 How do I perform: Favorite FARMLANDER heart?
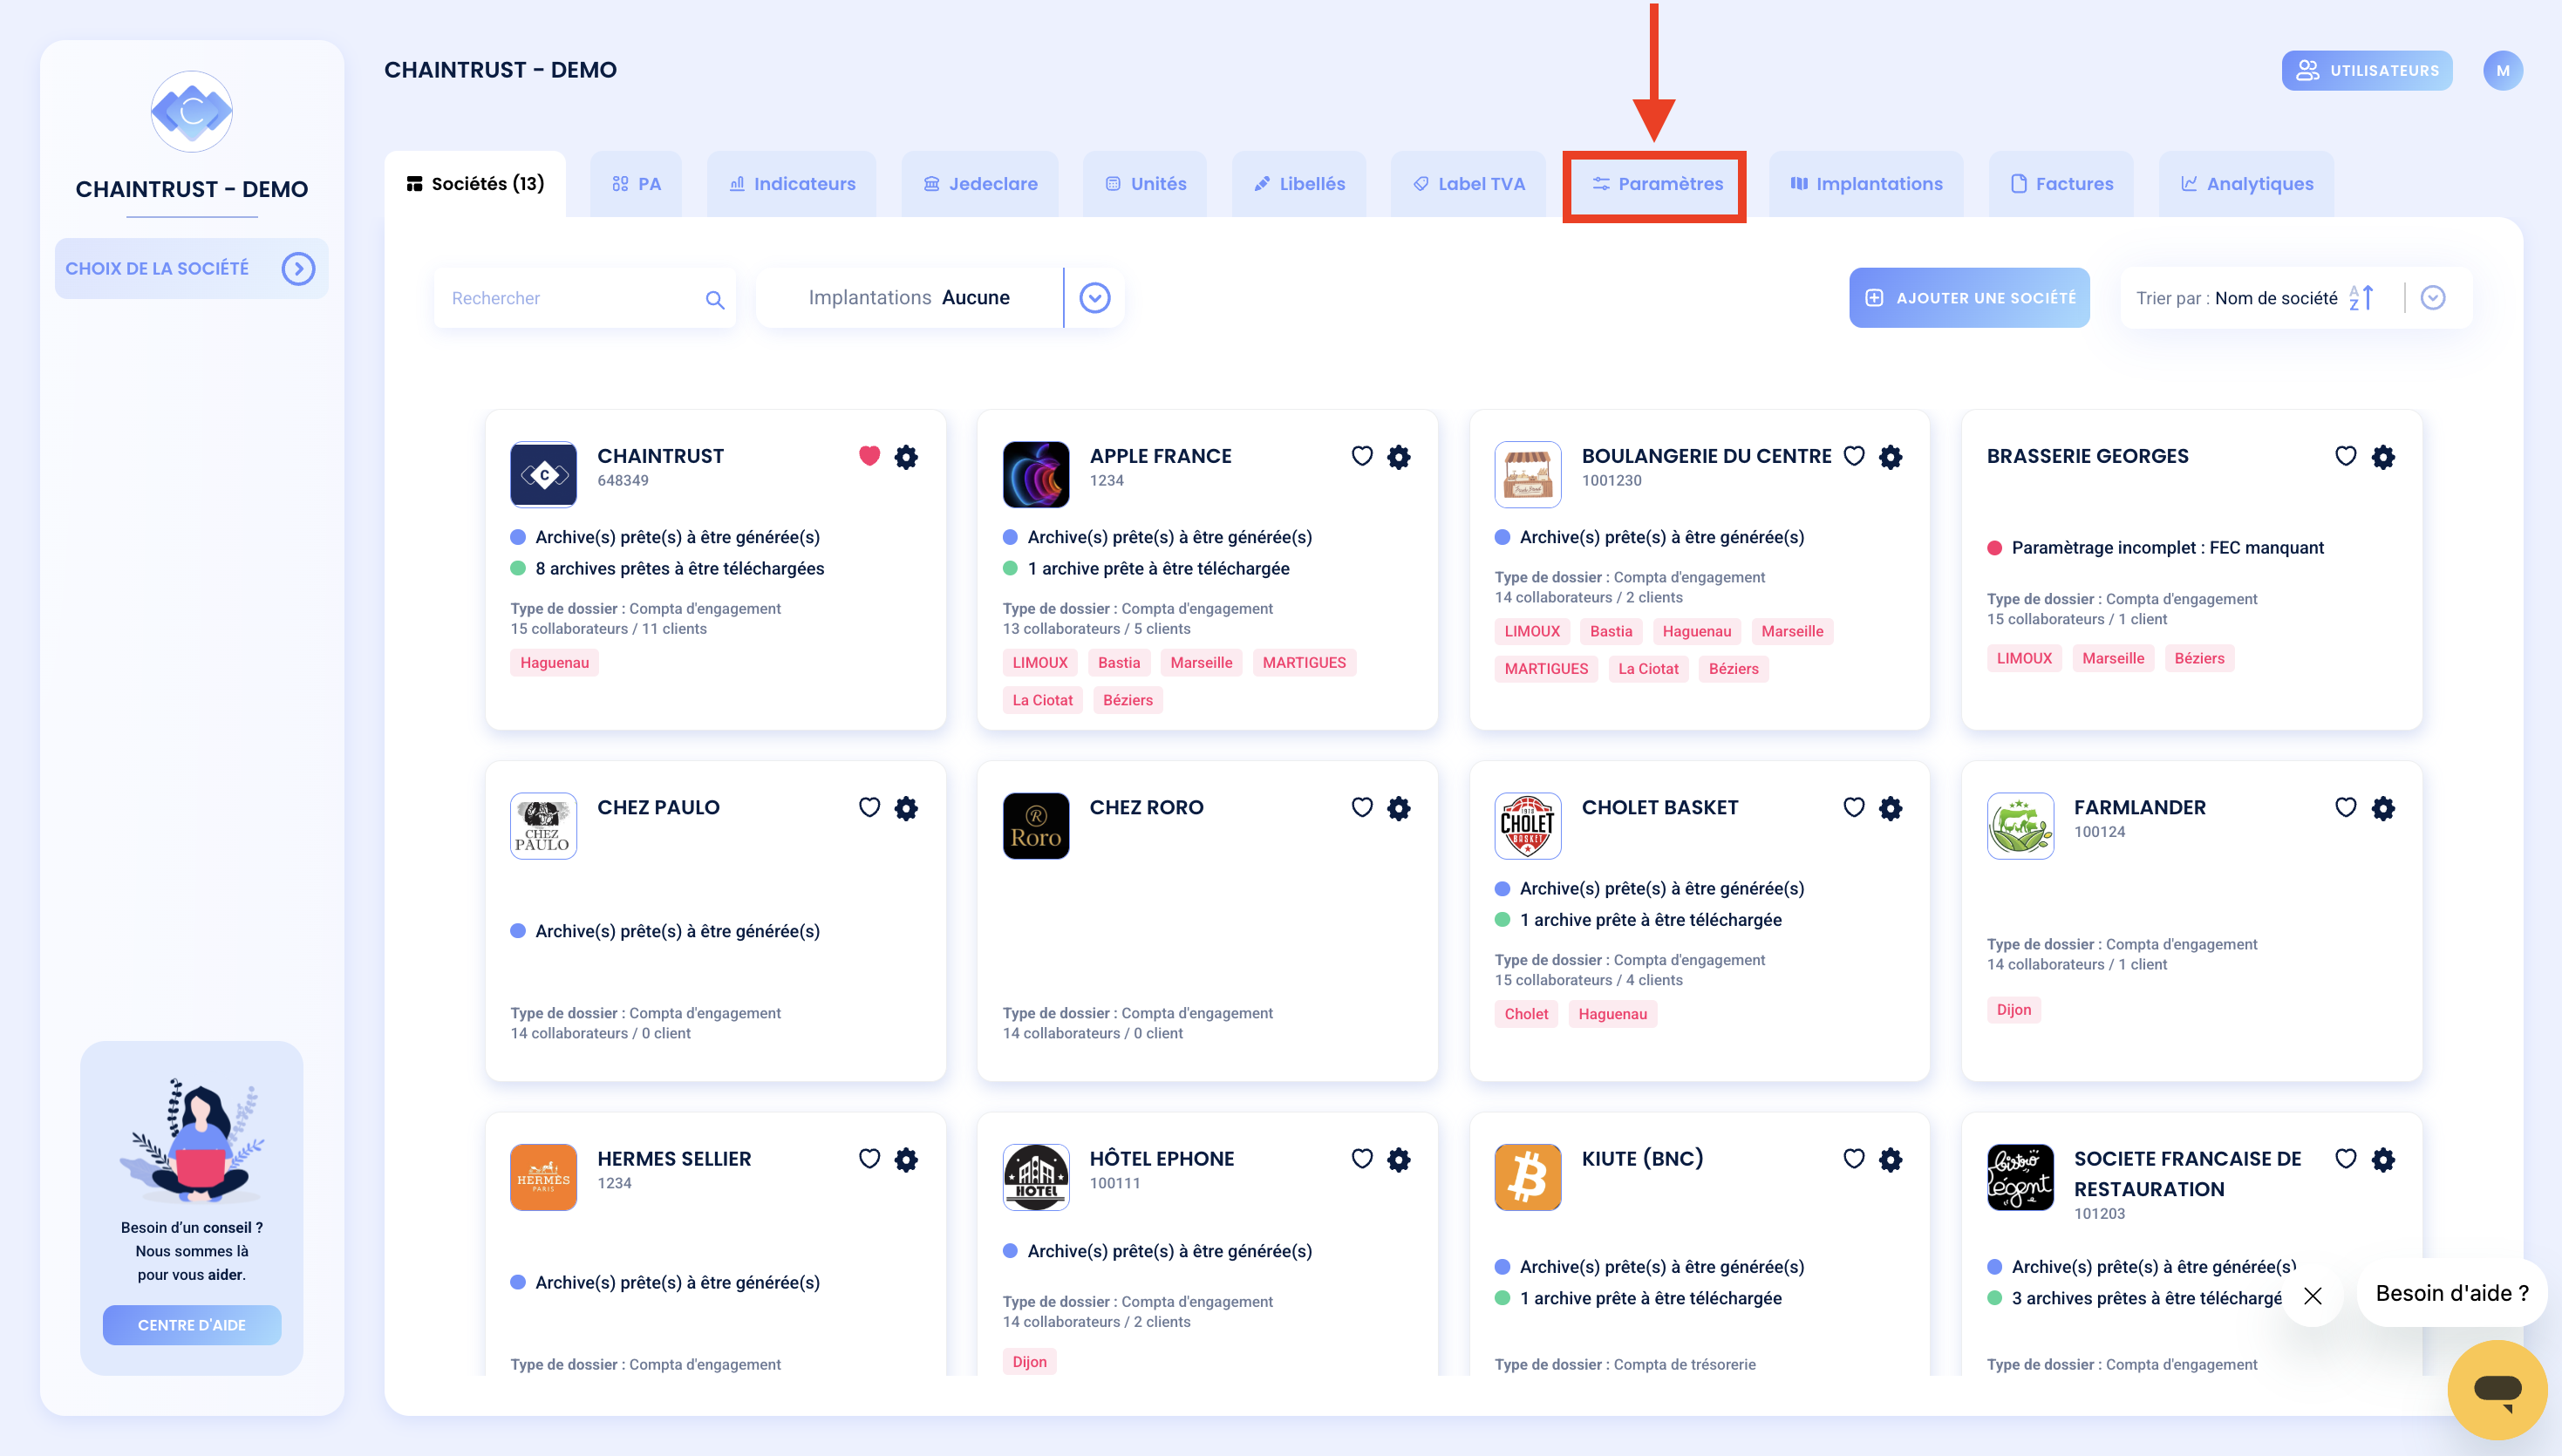coord(2345,807)
